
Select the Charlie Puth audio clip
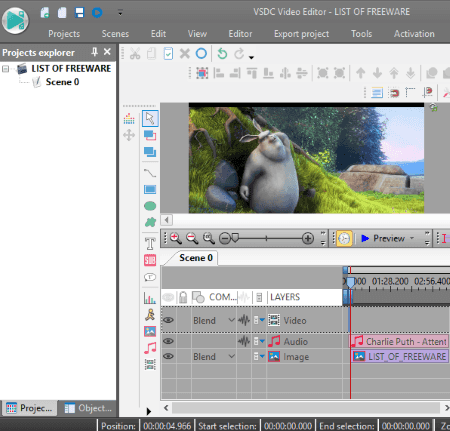(399, 341)
